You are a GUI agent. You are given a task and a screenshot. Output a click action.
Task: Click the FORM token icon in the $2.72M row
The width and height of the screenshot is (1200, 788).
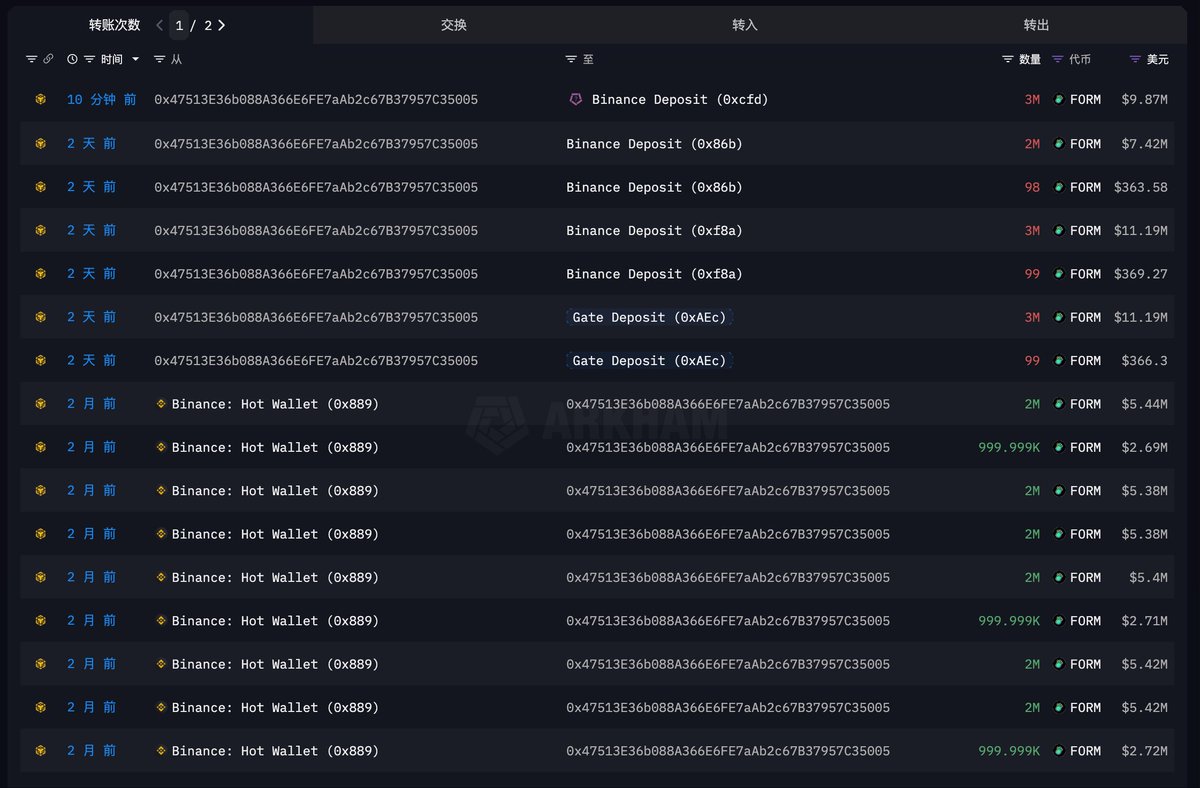coord(1059,751)
